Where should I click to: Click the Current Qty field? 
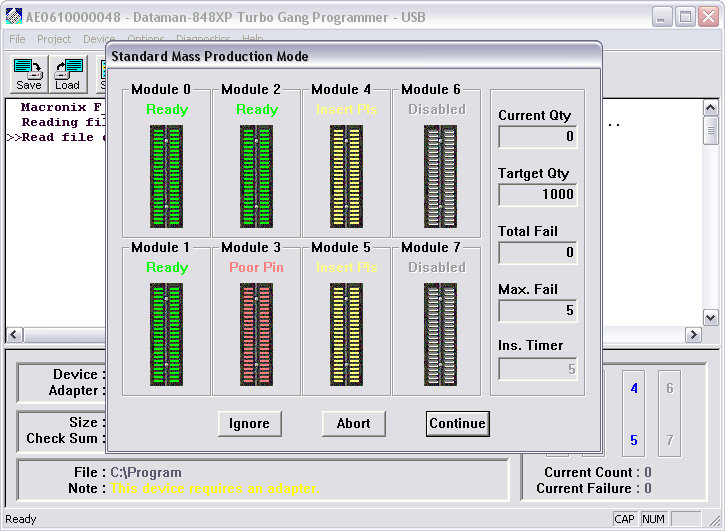538,136
